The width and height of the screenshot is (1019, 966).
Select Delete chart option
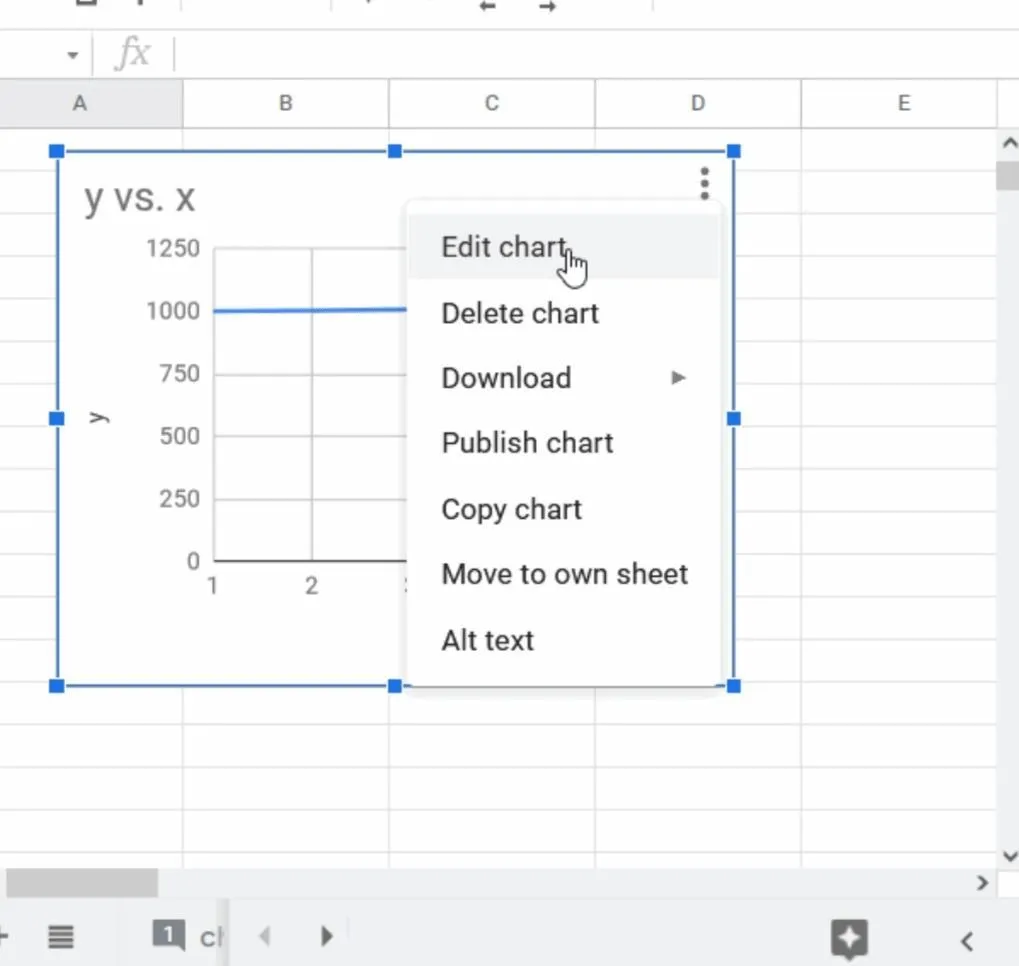coord(563,313)
